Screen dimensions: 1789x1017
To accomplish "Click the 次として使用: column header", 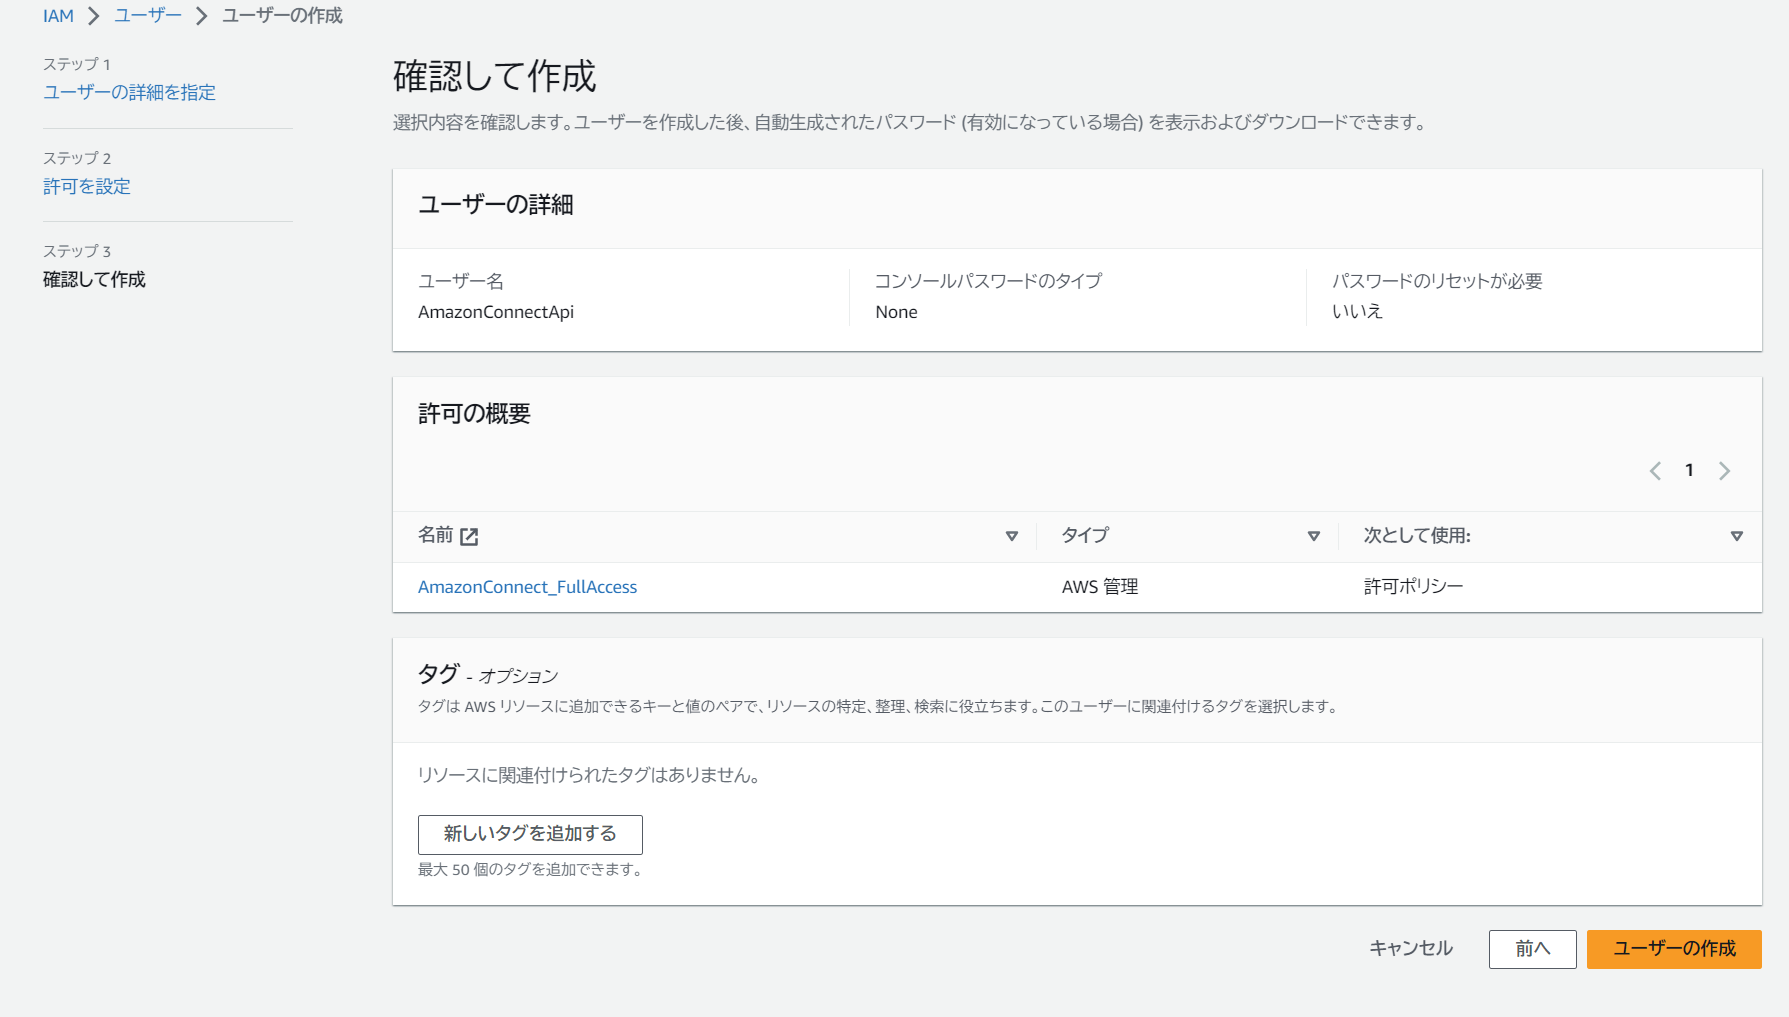I will 1417,536.
